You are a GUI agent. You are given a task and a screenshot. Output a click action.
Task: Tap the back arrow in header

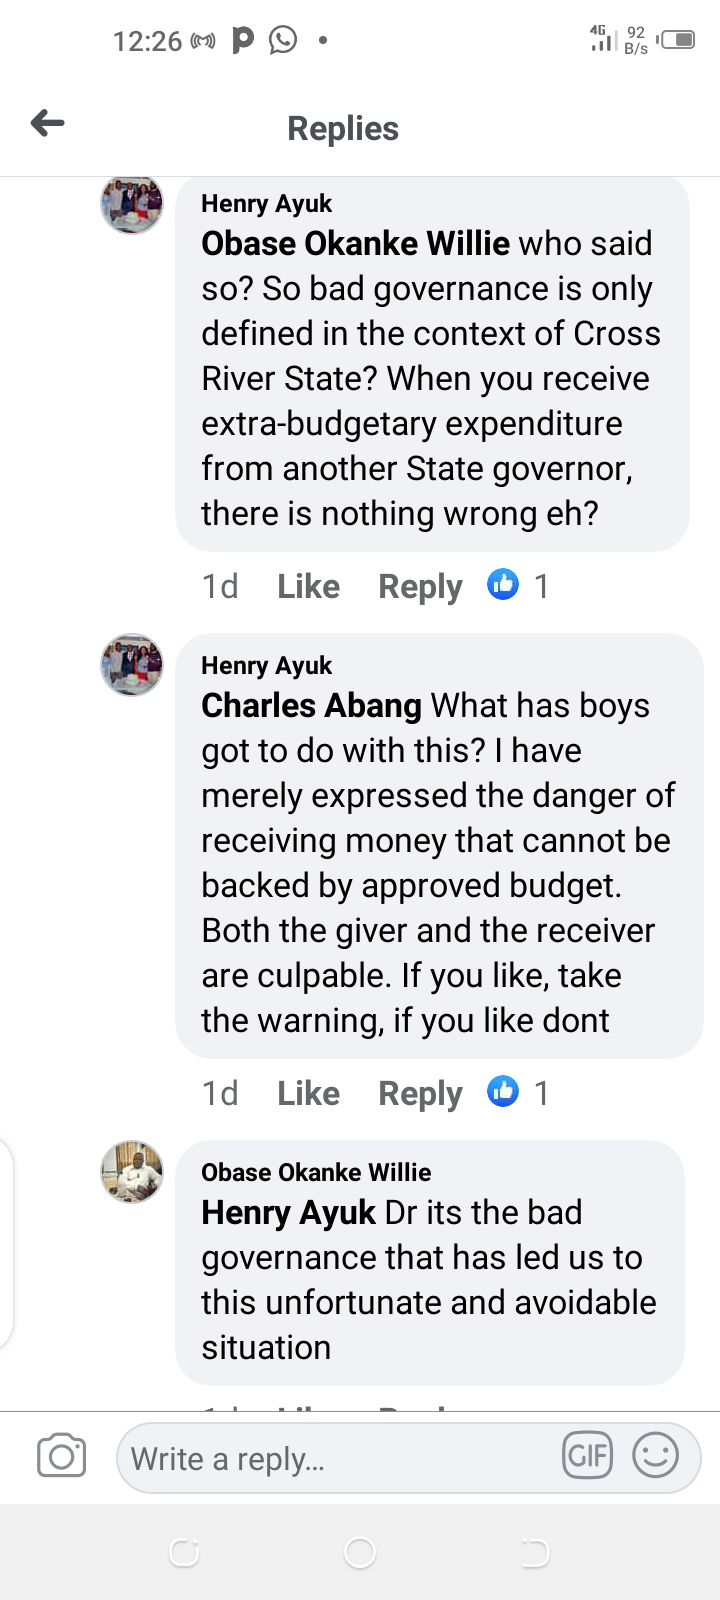pos(48,124)
